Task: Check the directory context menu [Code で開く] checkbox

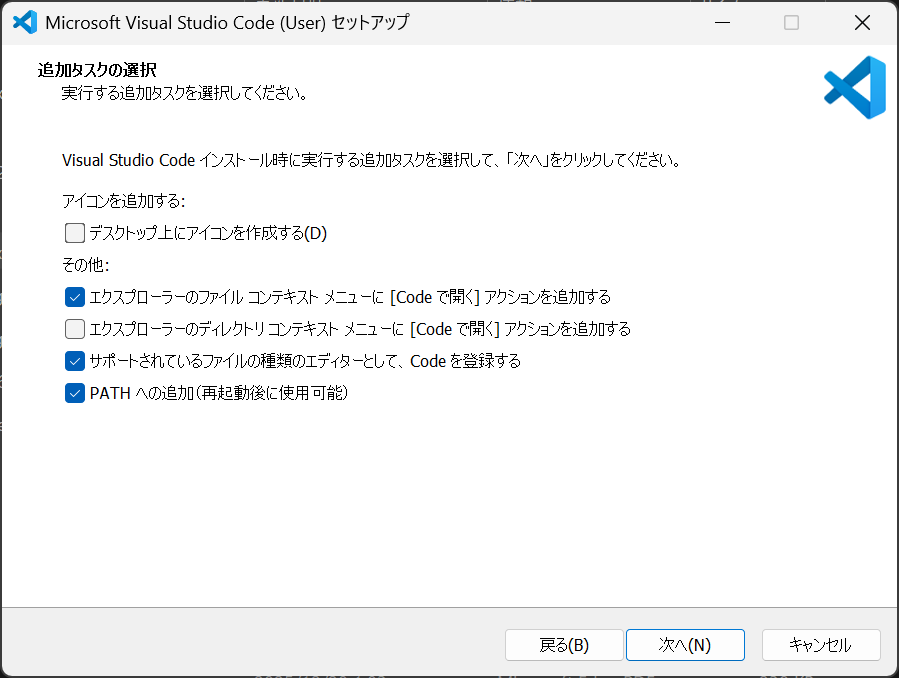Action: pyautogui.click(x=75, y=329)
